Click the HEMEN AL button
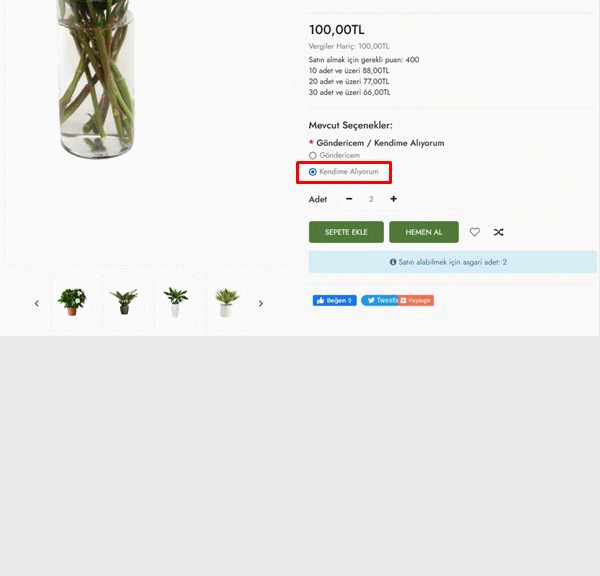 tap(424, 232)
